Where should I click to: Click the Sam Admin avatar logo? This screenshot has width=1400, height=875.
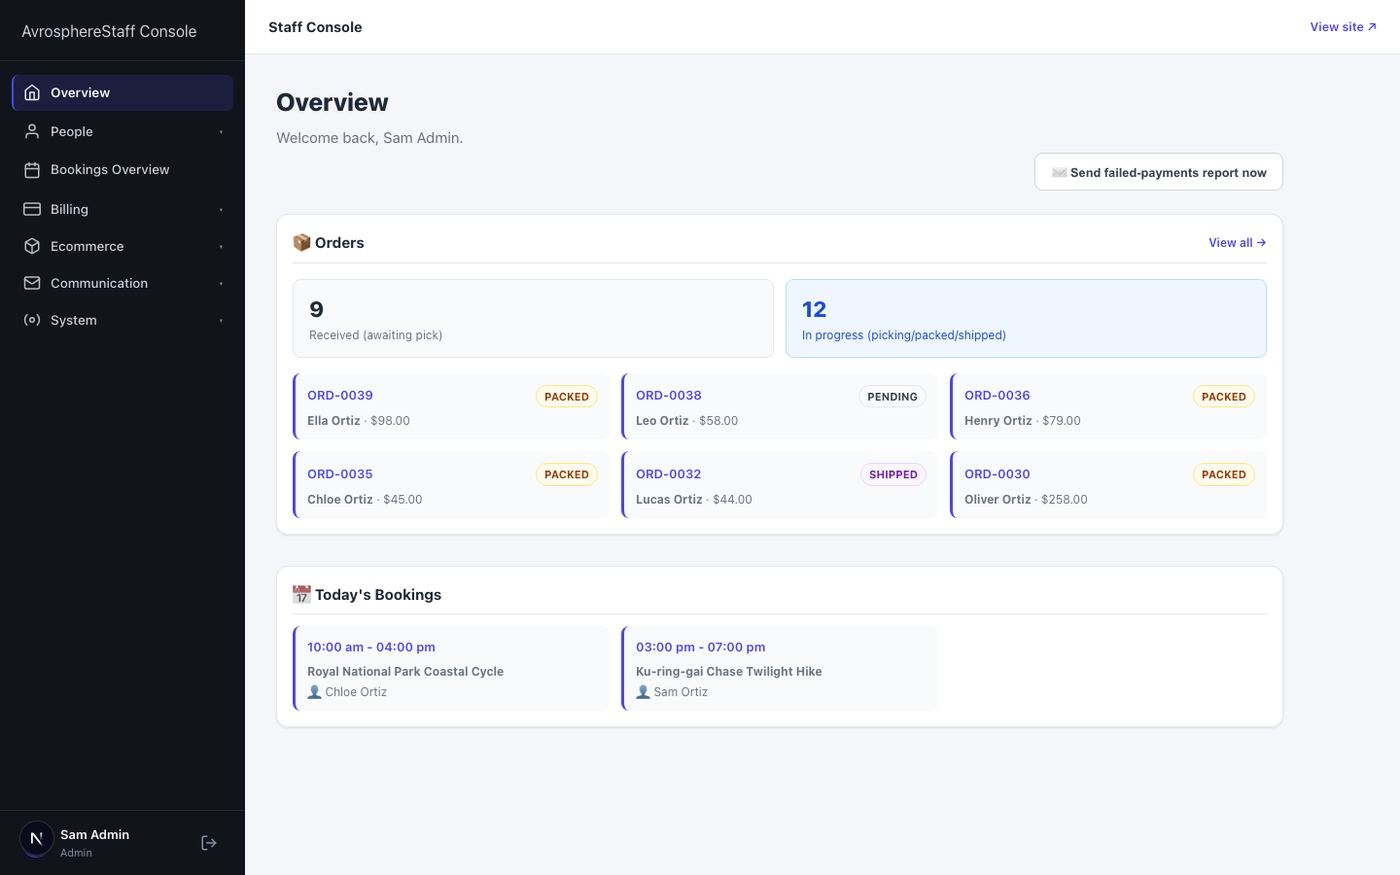point(37,839)
